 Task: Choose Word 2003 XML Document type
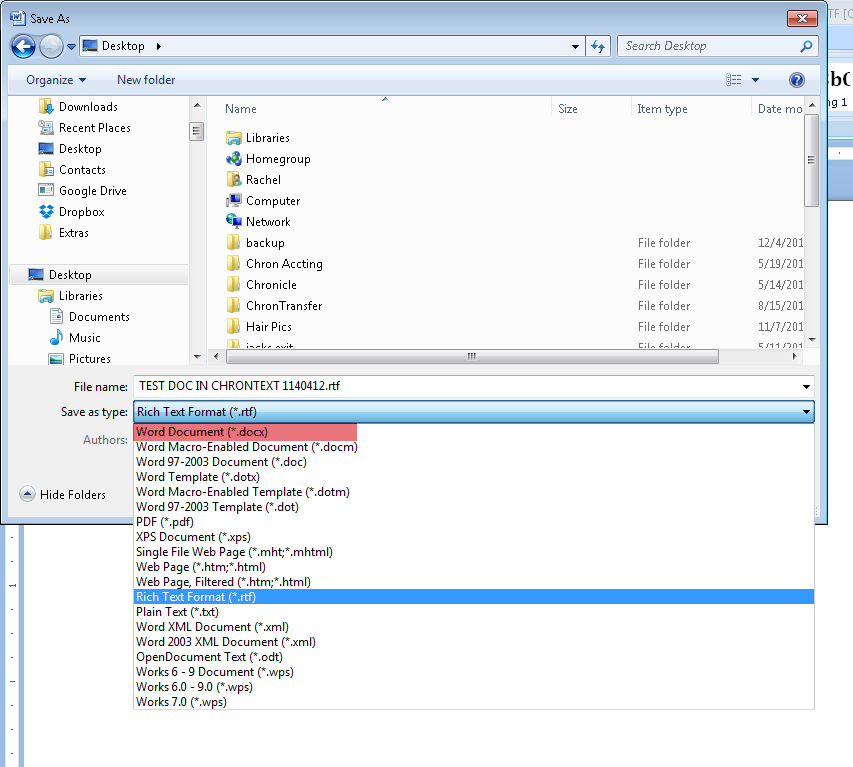click(474, 642)
